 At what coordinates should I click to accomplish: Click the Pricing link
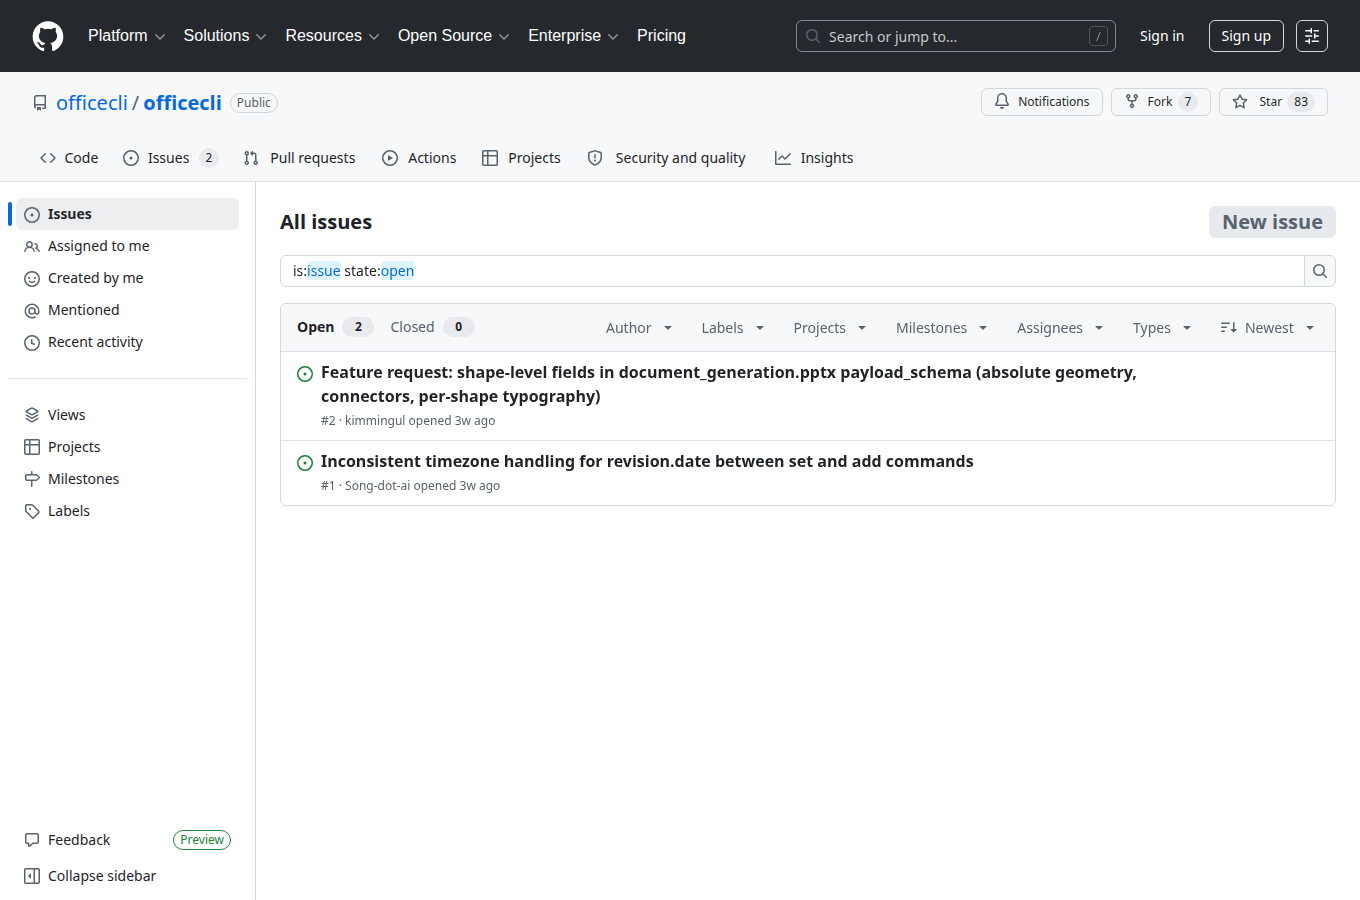(661, 36)
